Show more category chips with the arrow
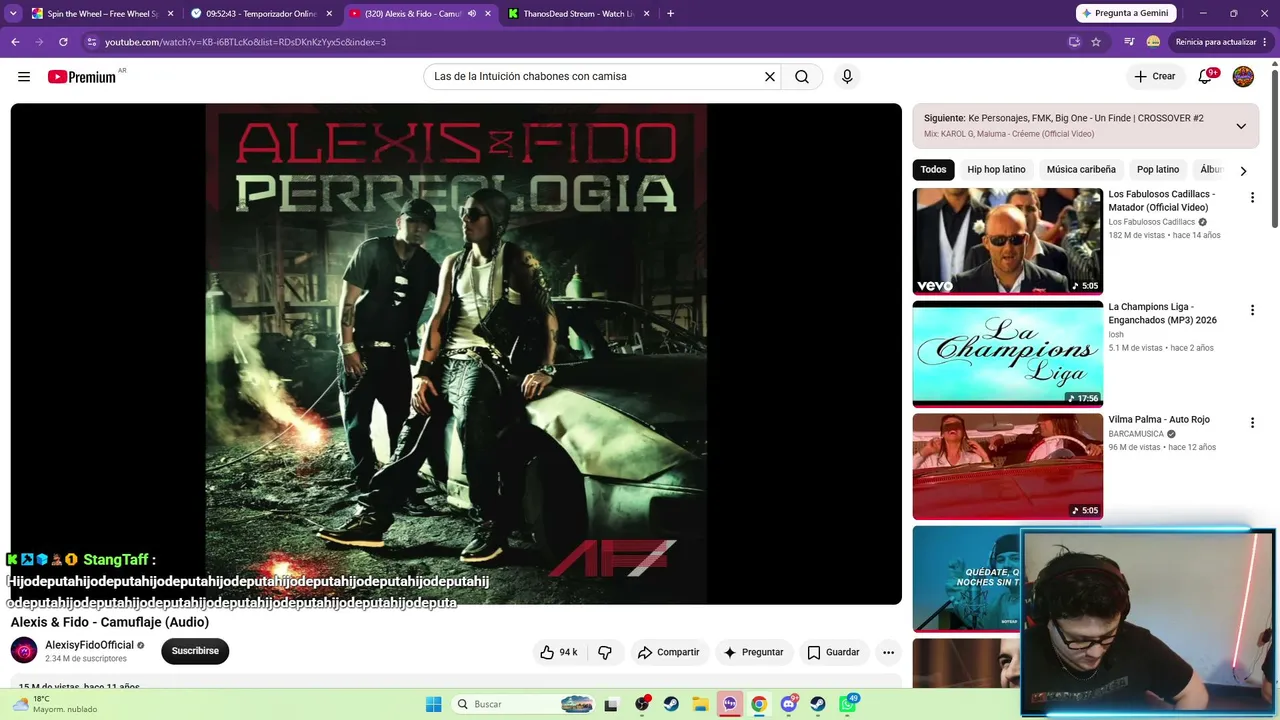The image size is (1280, 720). [1243, 170]
